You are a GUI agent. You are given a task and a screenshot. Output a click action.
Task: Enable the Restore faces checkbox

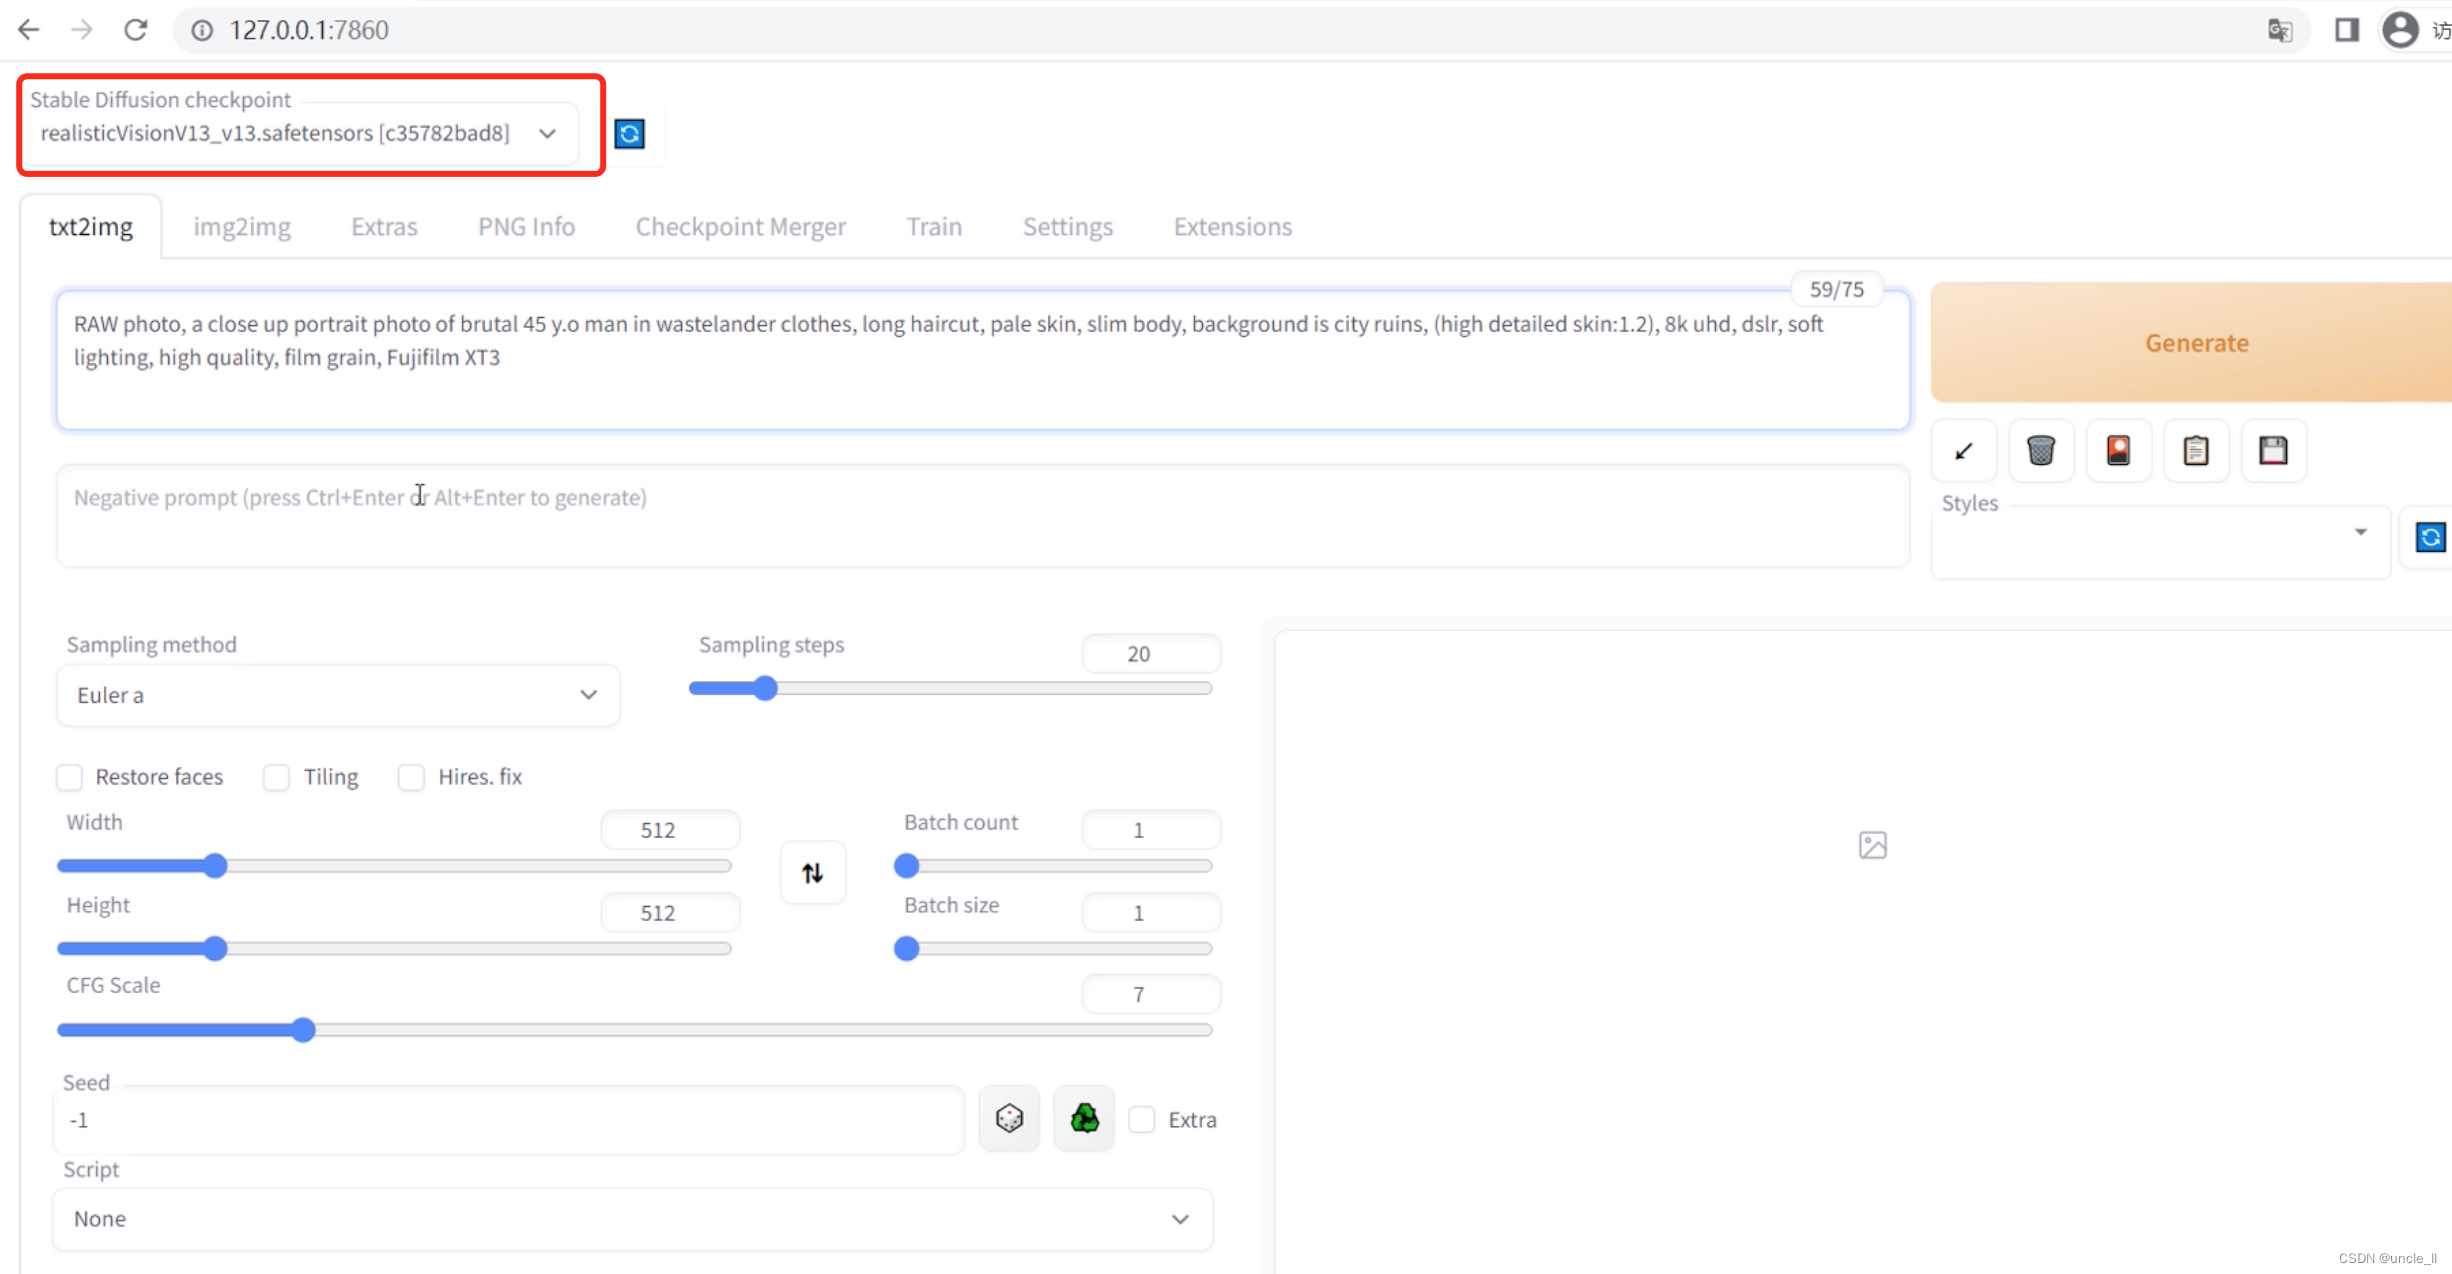70,777
